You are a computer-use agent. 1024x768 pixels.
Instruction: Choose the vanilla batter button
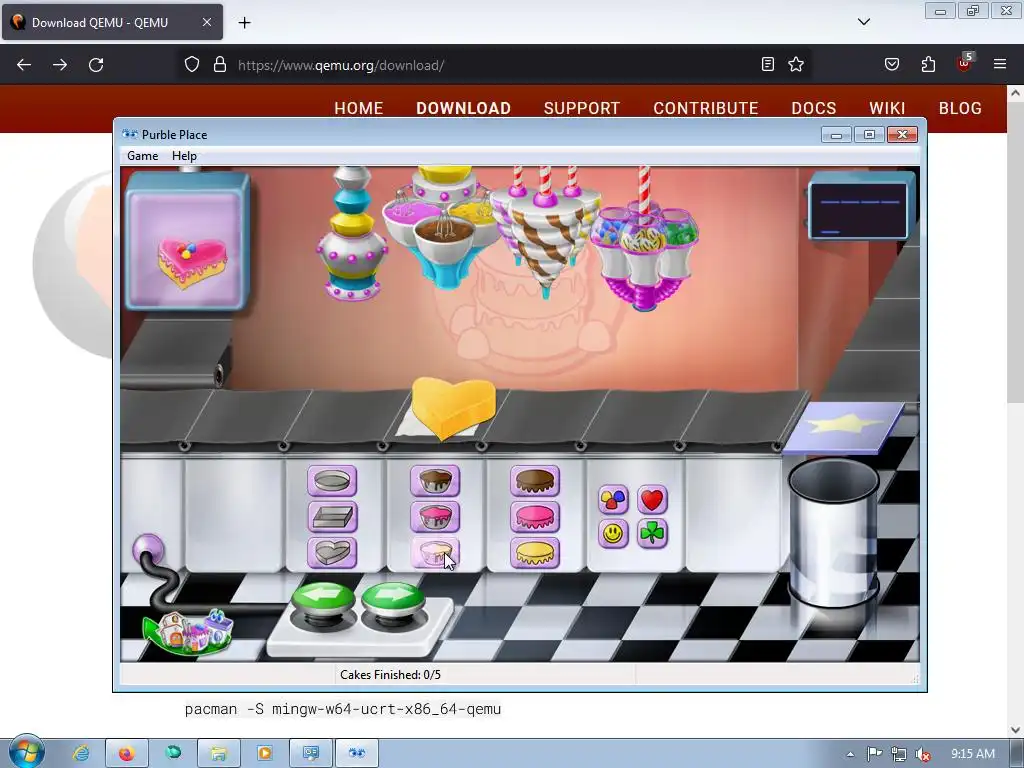[435, 552]
